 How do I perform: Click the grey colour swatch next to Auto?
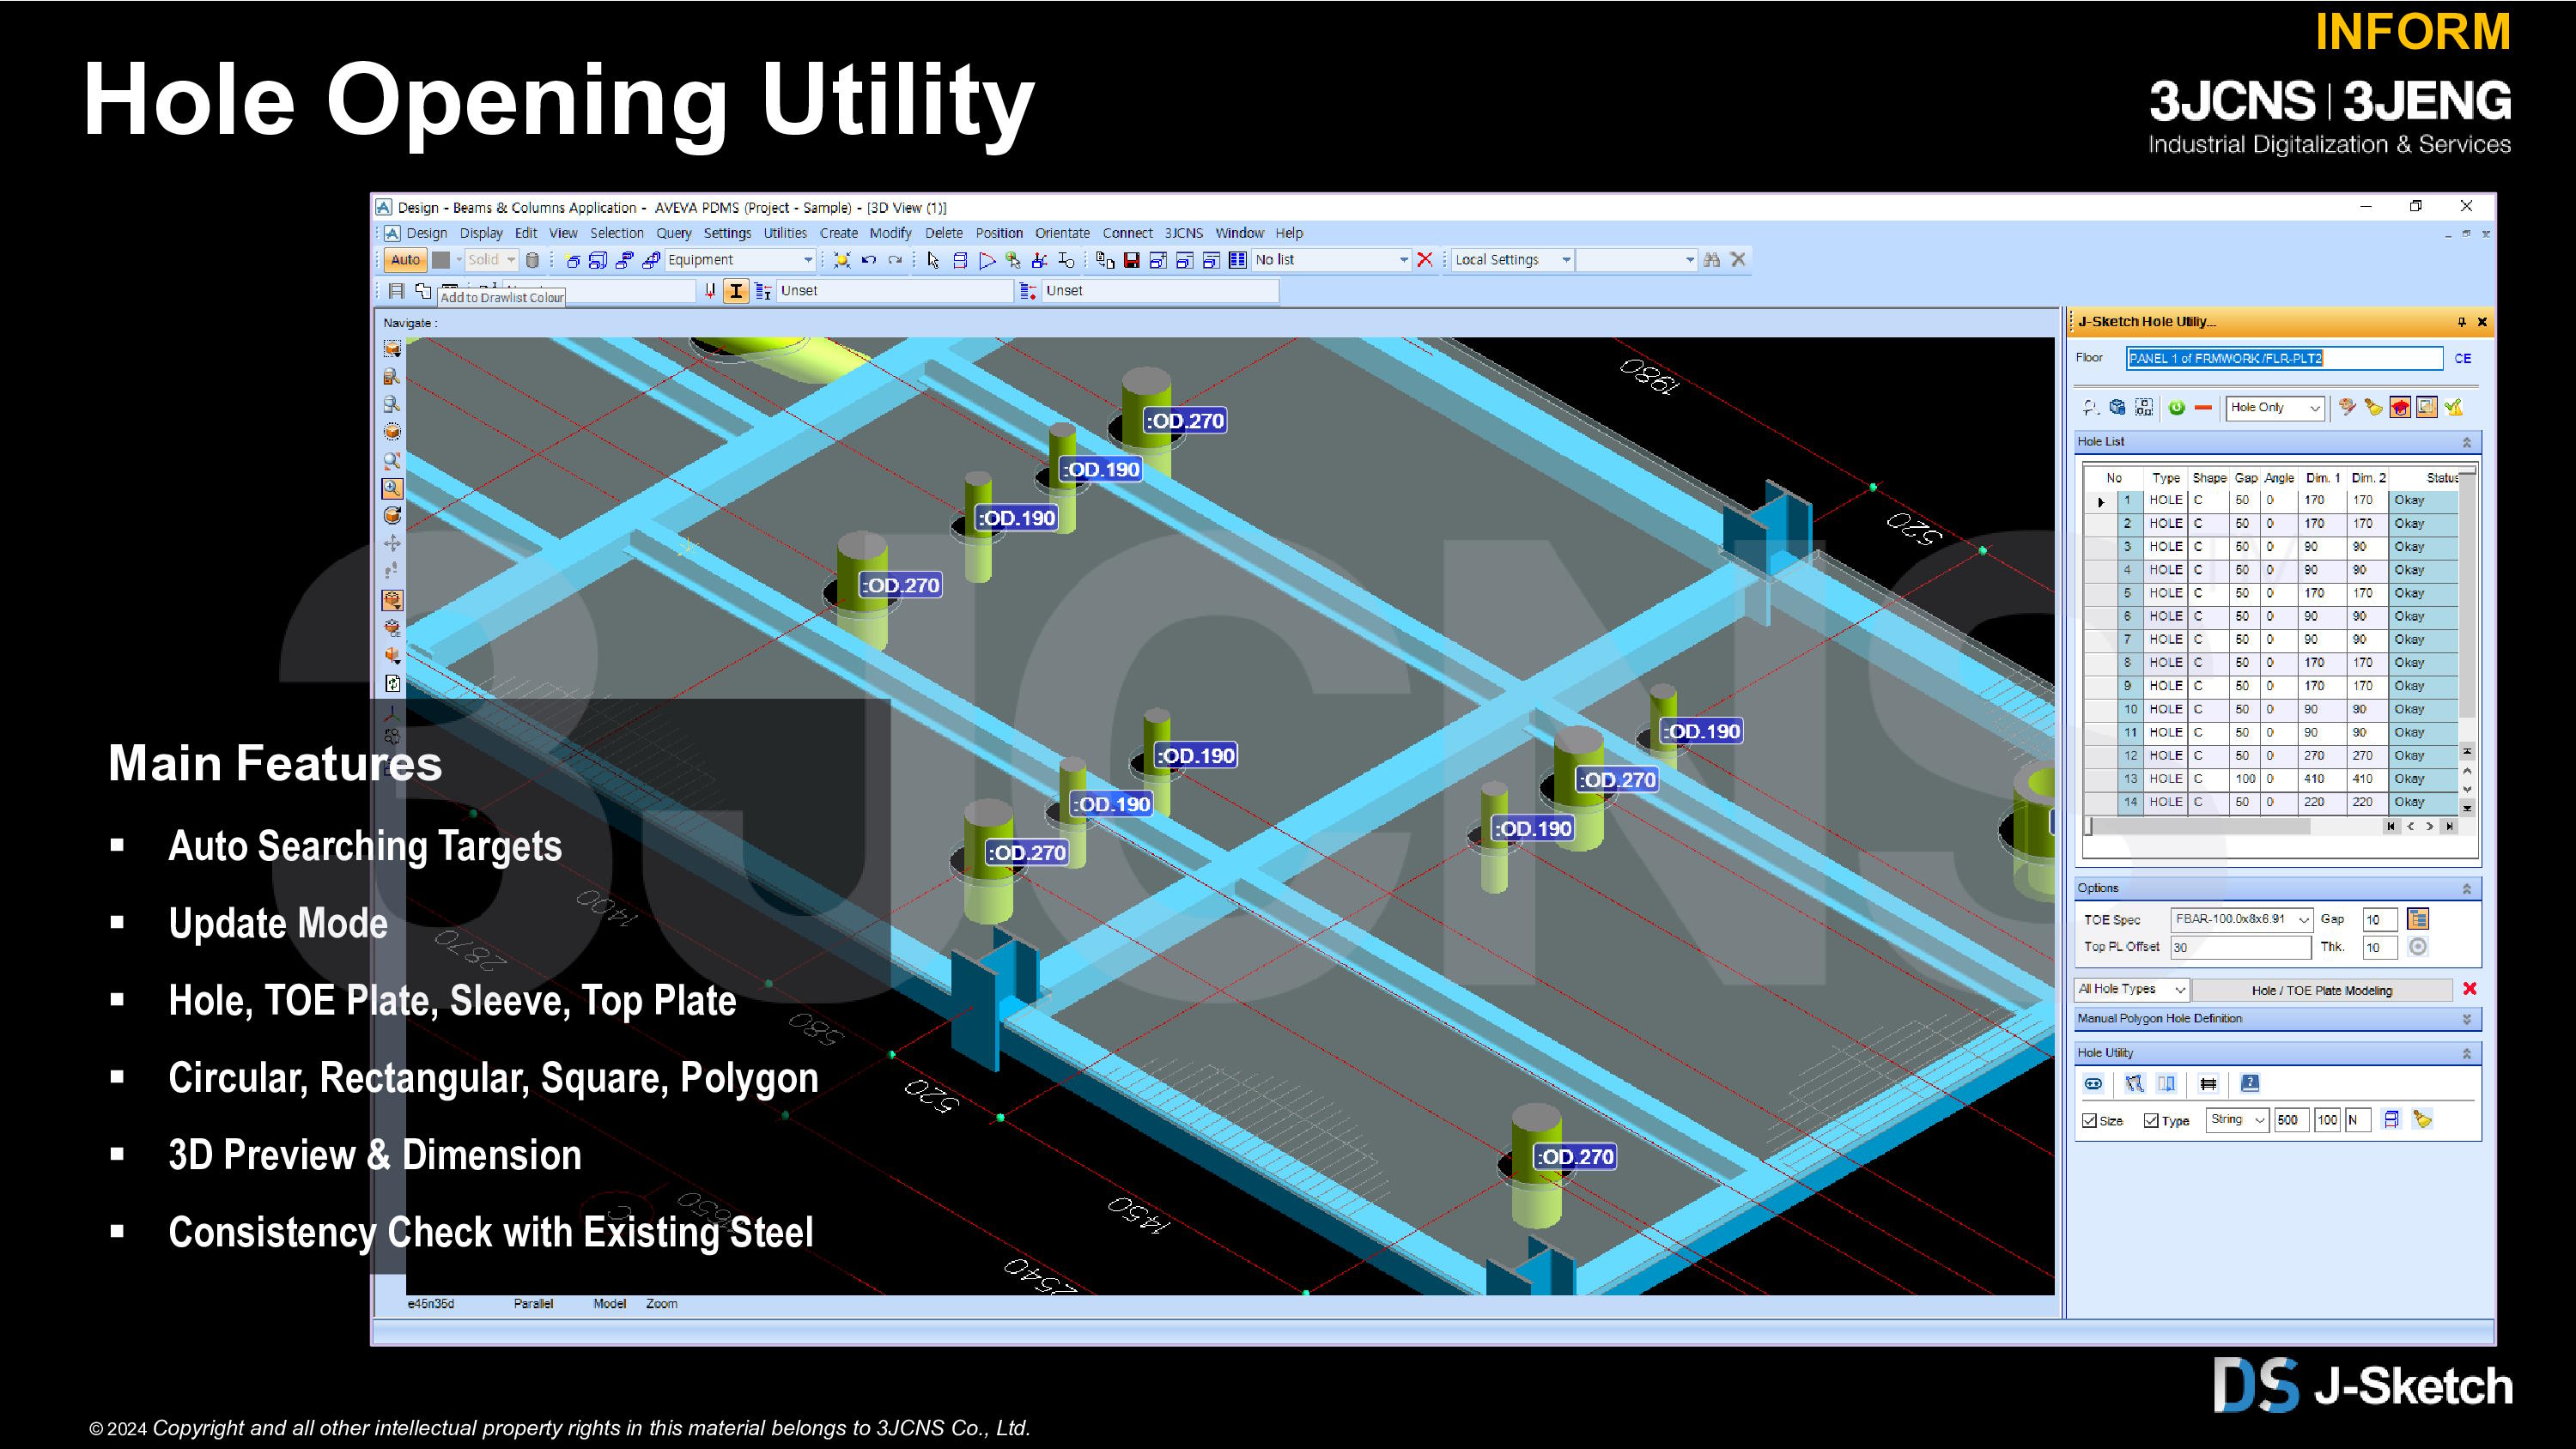[x=440, y=260]
